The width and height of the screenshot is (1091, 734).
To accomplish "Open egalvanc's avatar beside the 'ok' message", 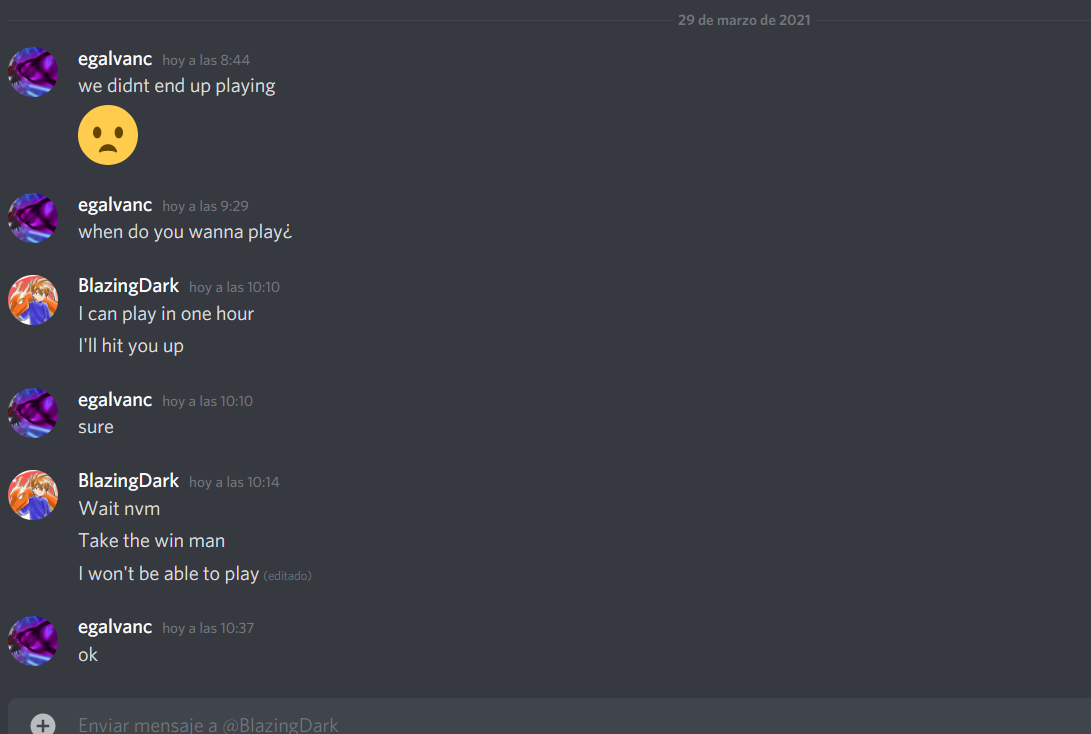I will click(33, 641).
